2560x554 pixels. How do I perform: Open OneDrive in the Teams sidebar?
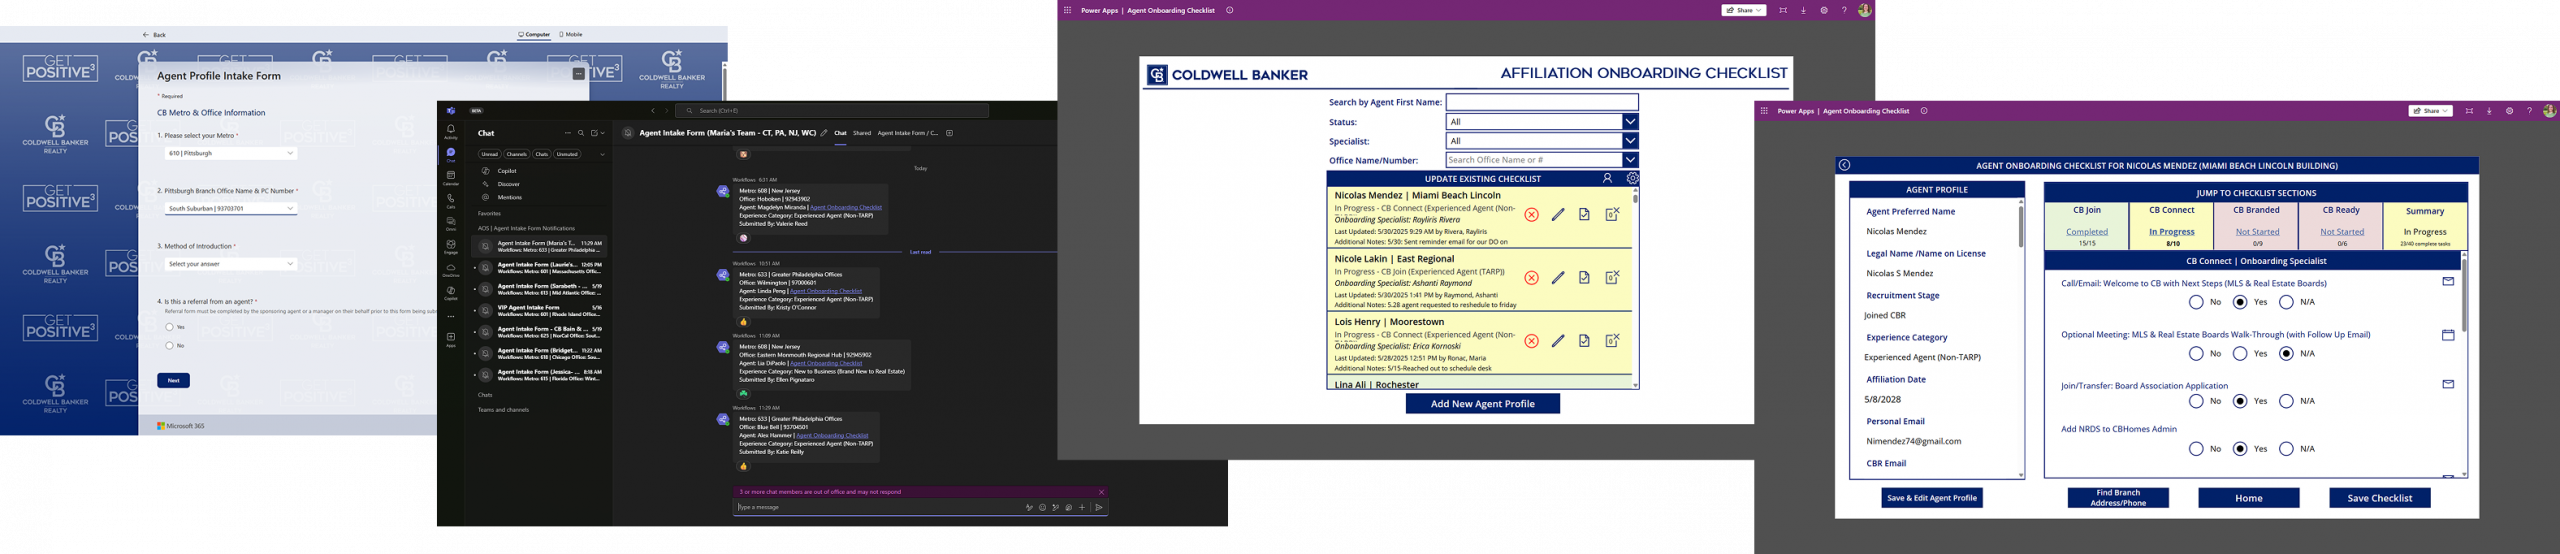[451, 269]
